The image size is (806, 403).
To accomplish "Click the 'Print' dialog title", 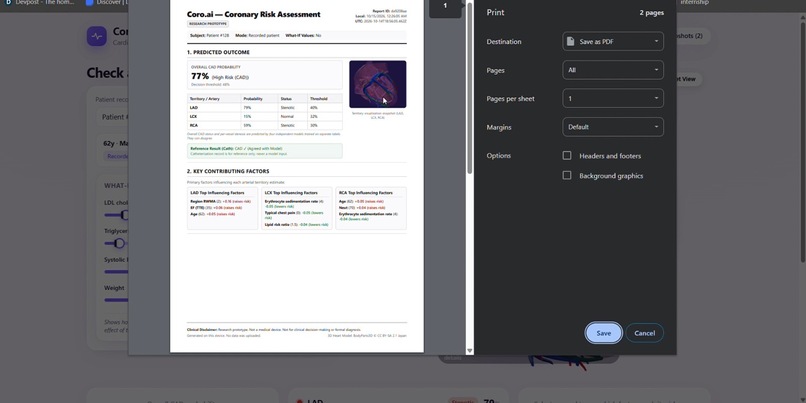I will coord(496,12).
